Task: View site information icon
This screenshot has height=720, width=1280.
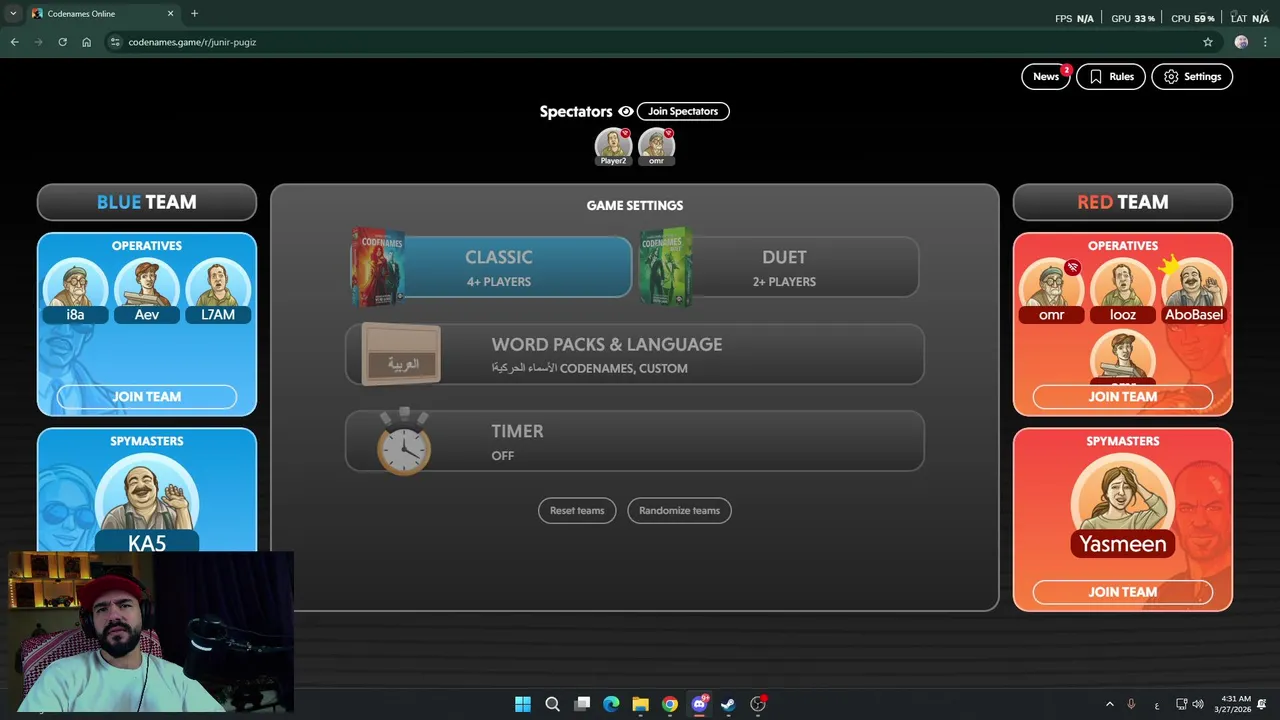Action: point(115,42)
